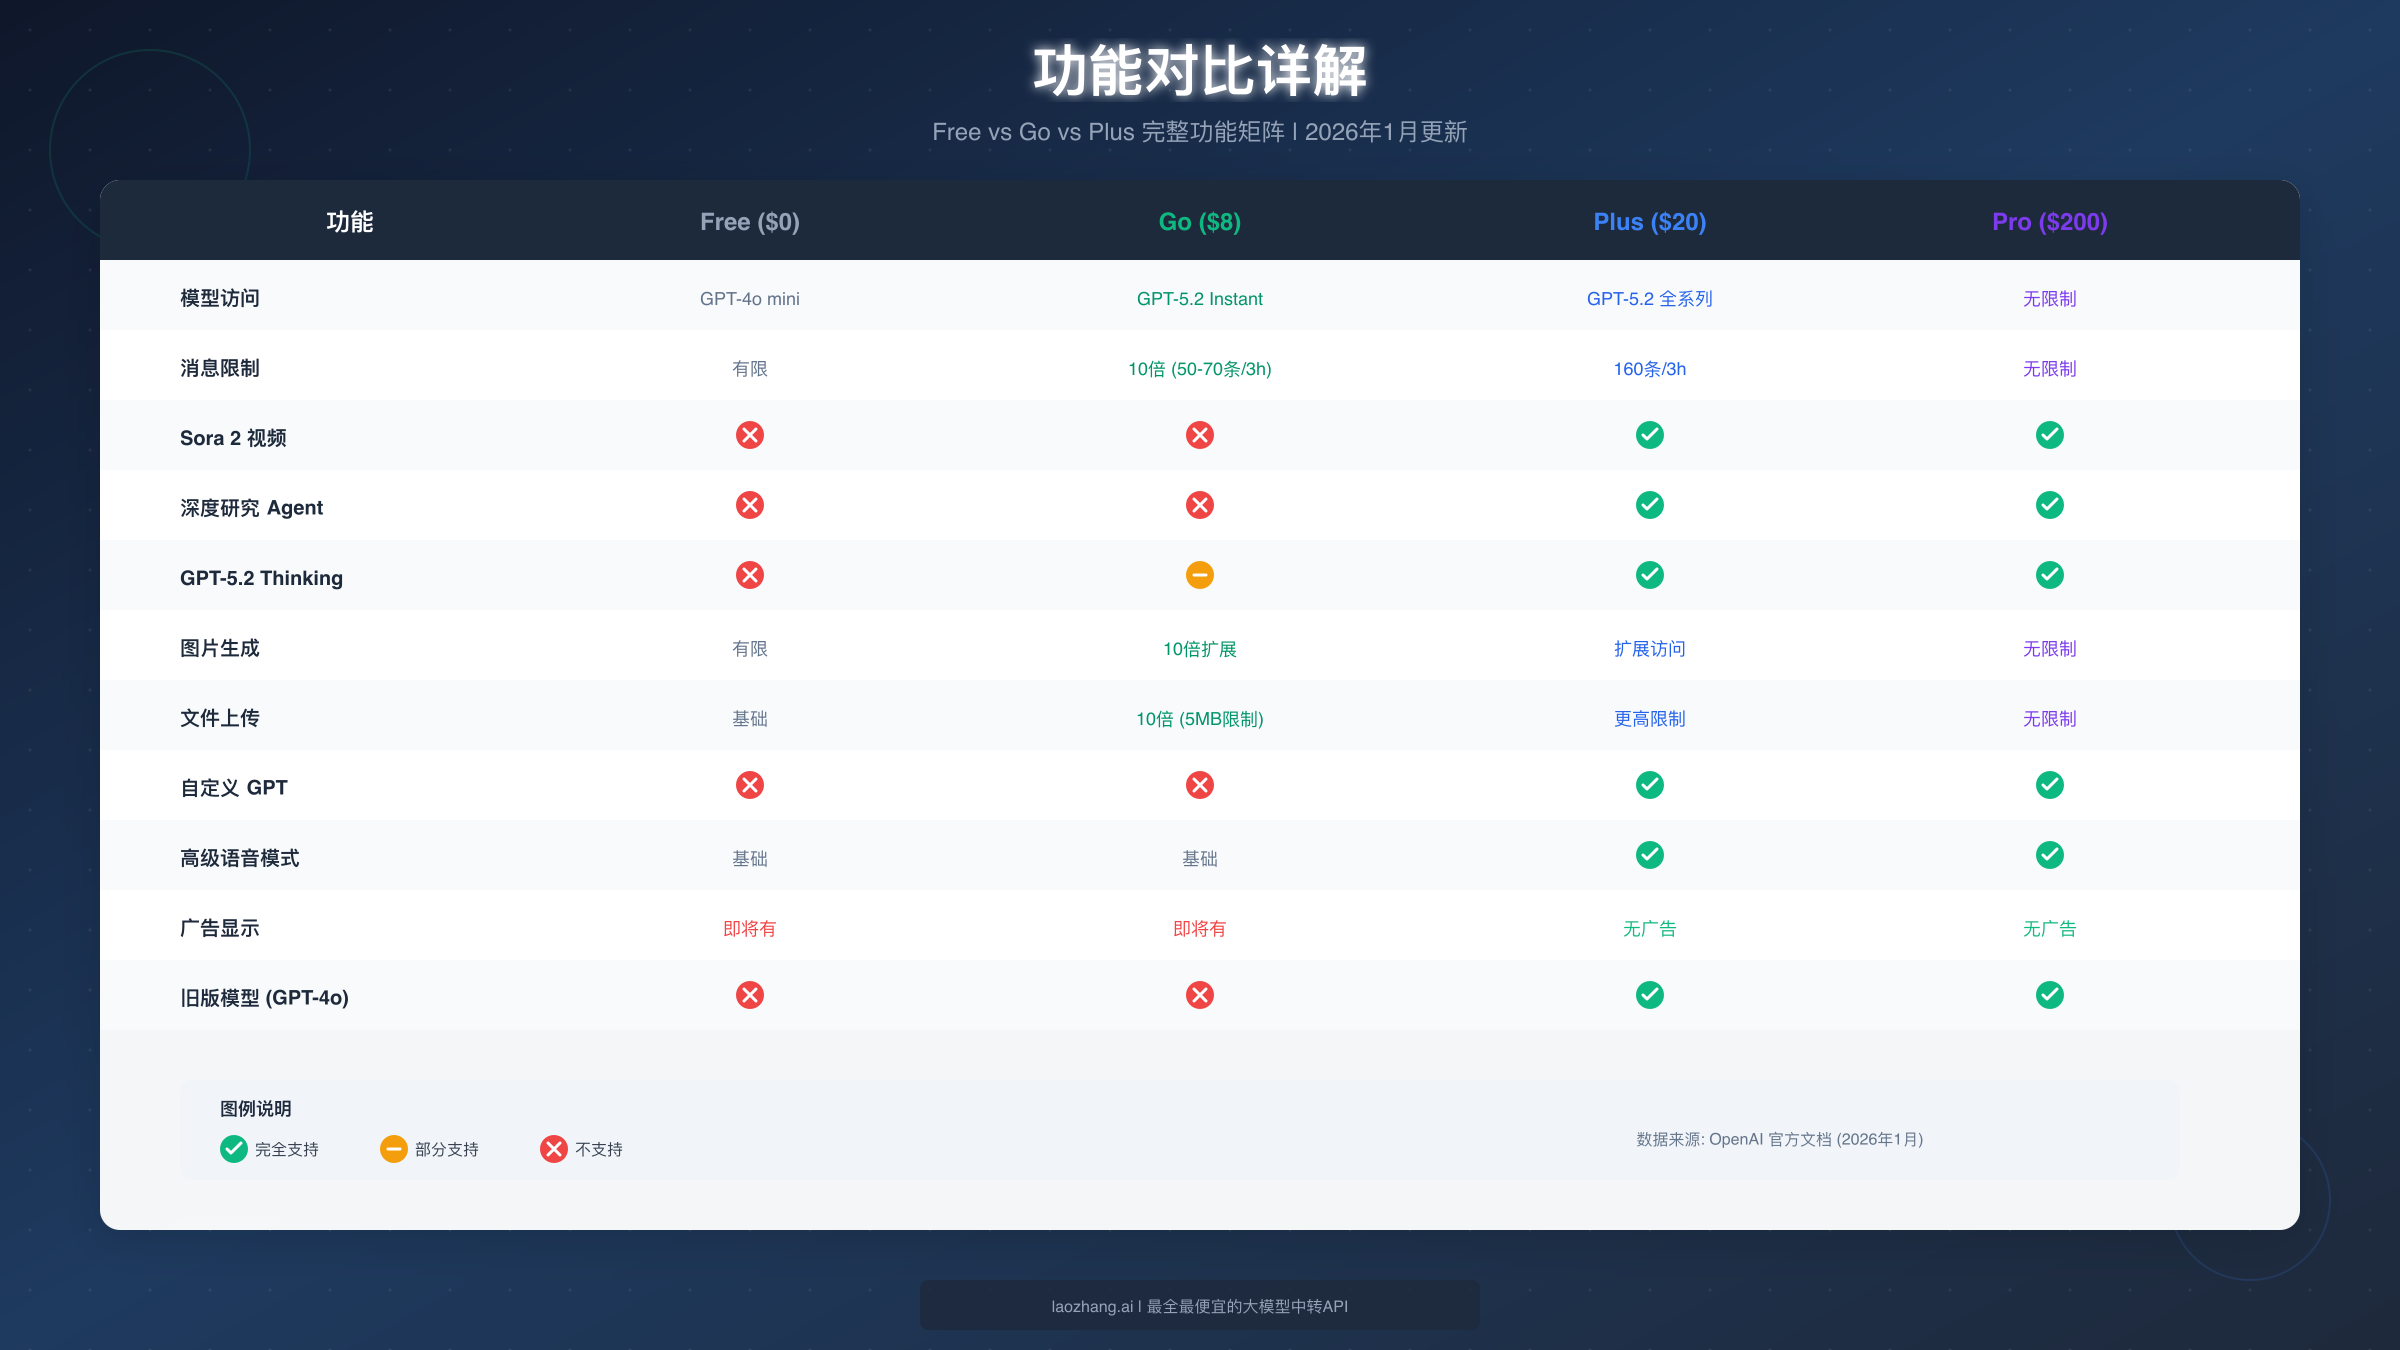Select the Pro ($200) column header
Screen dimensions: 2400x1350
click(x=2048, y=221)
